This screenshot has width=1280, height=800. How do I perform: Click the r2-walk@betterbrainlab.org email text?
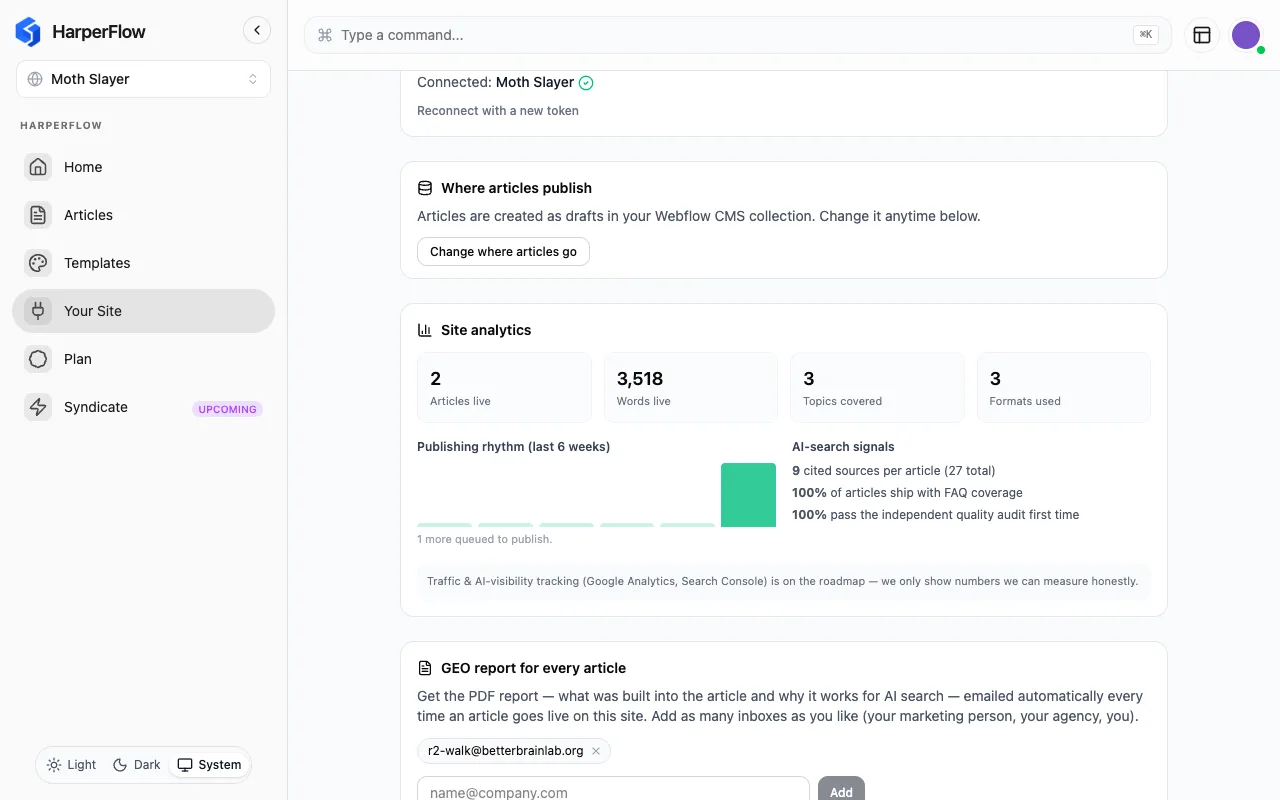coord(506,751)
